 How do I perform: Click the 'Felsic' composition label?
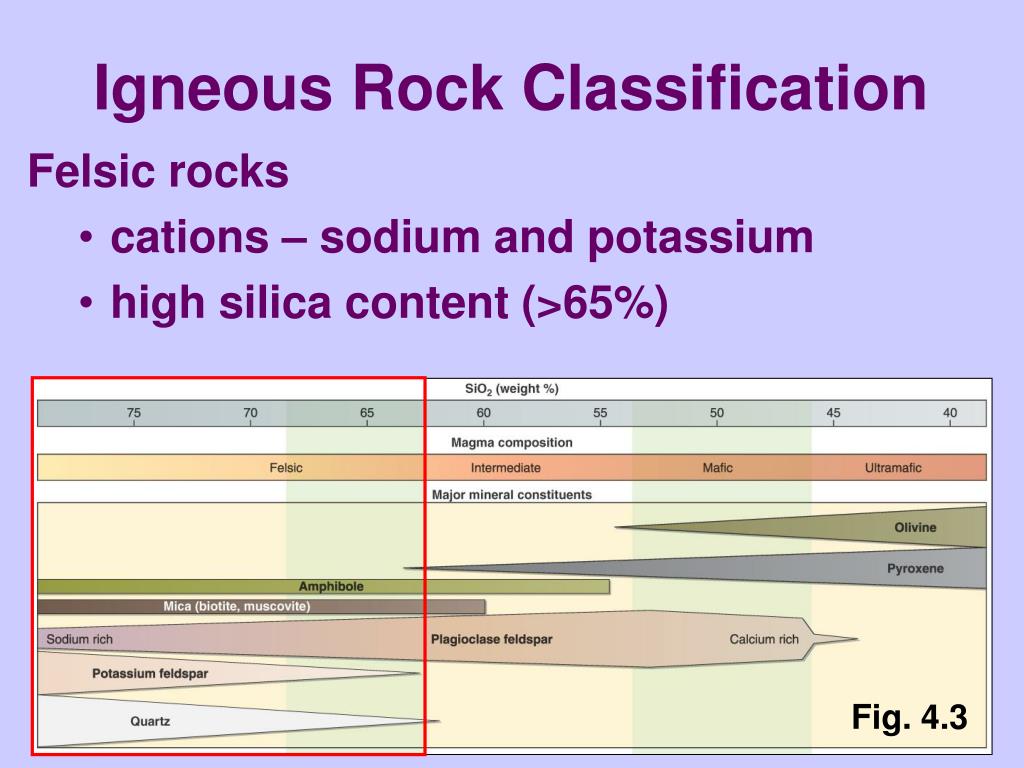tap(286, 468)
